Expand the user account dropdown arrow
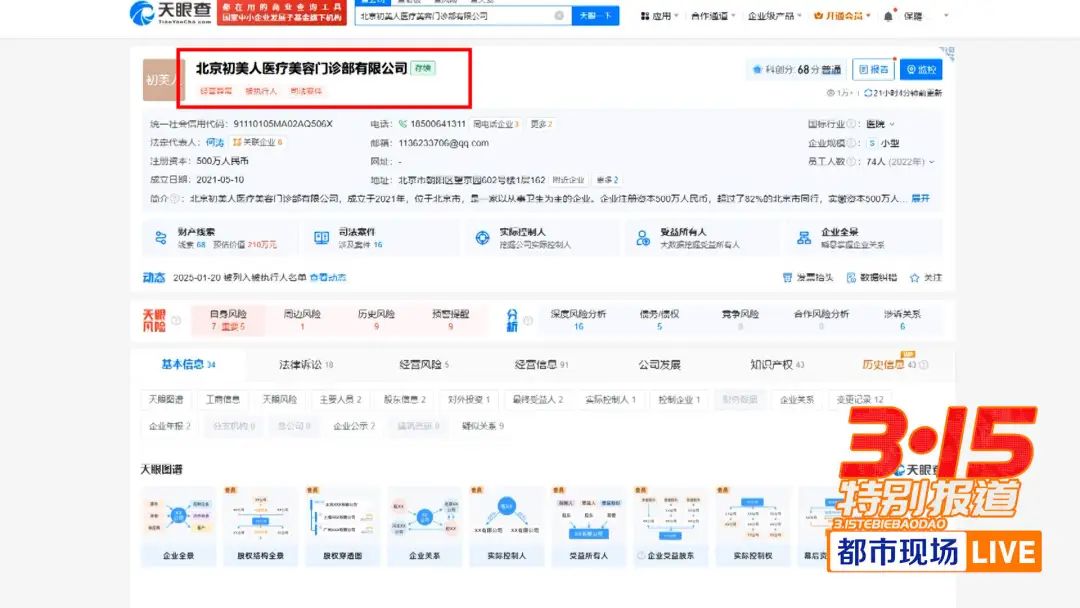 coord(946,16)
